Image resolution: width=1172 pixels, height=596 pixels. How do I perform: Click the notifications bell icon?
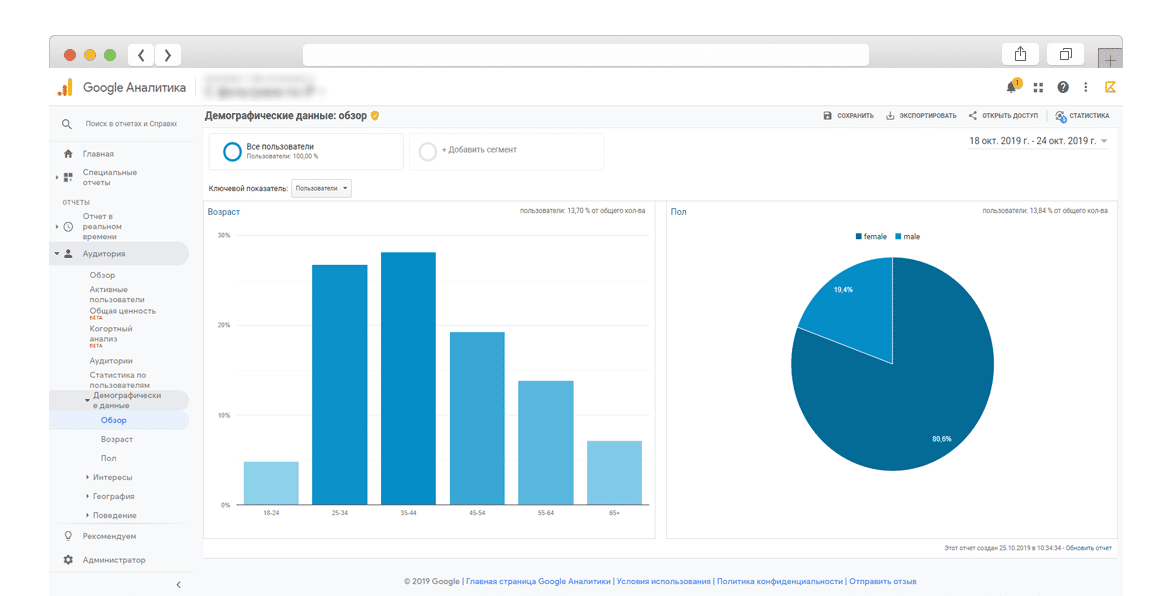1011,88
